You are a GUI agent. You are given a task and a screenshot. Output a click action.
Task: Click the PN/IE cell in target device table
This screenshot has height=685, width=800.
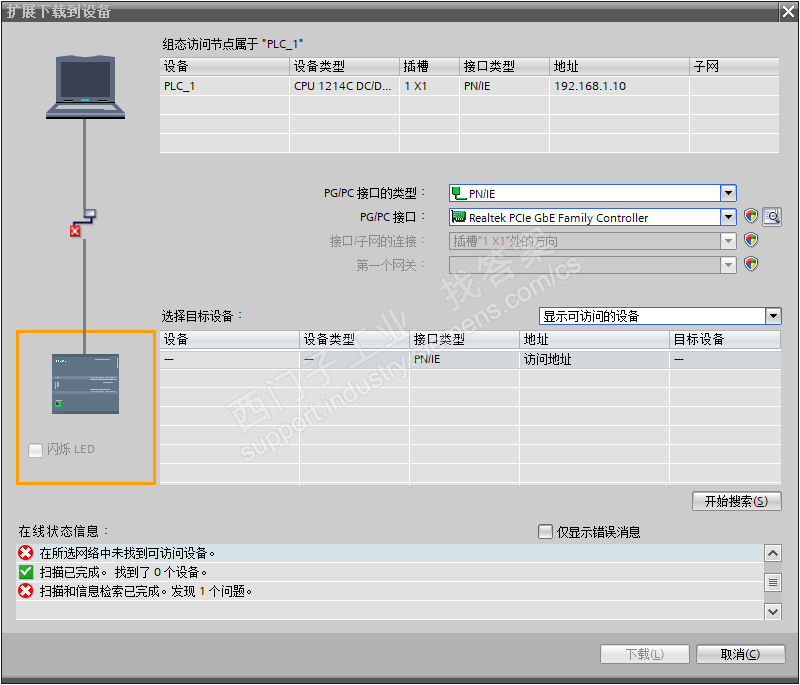pos(464,360)
